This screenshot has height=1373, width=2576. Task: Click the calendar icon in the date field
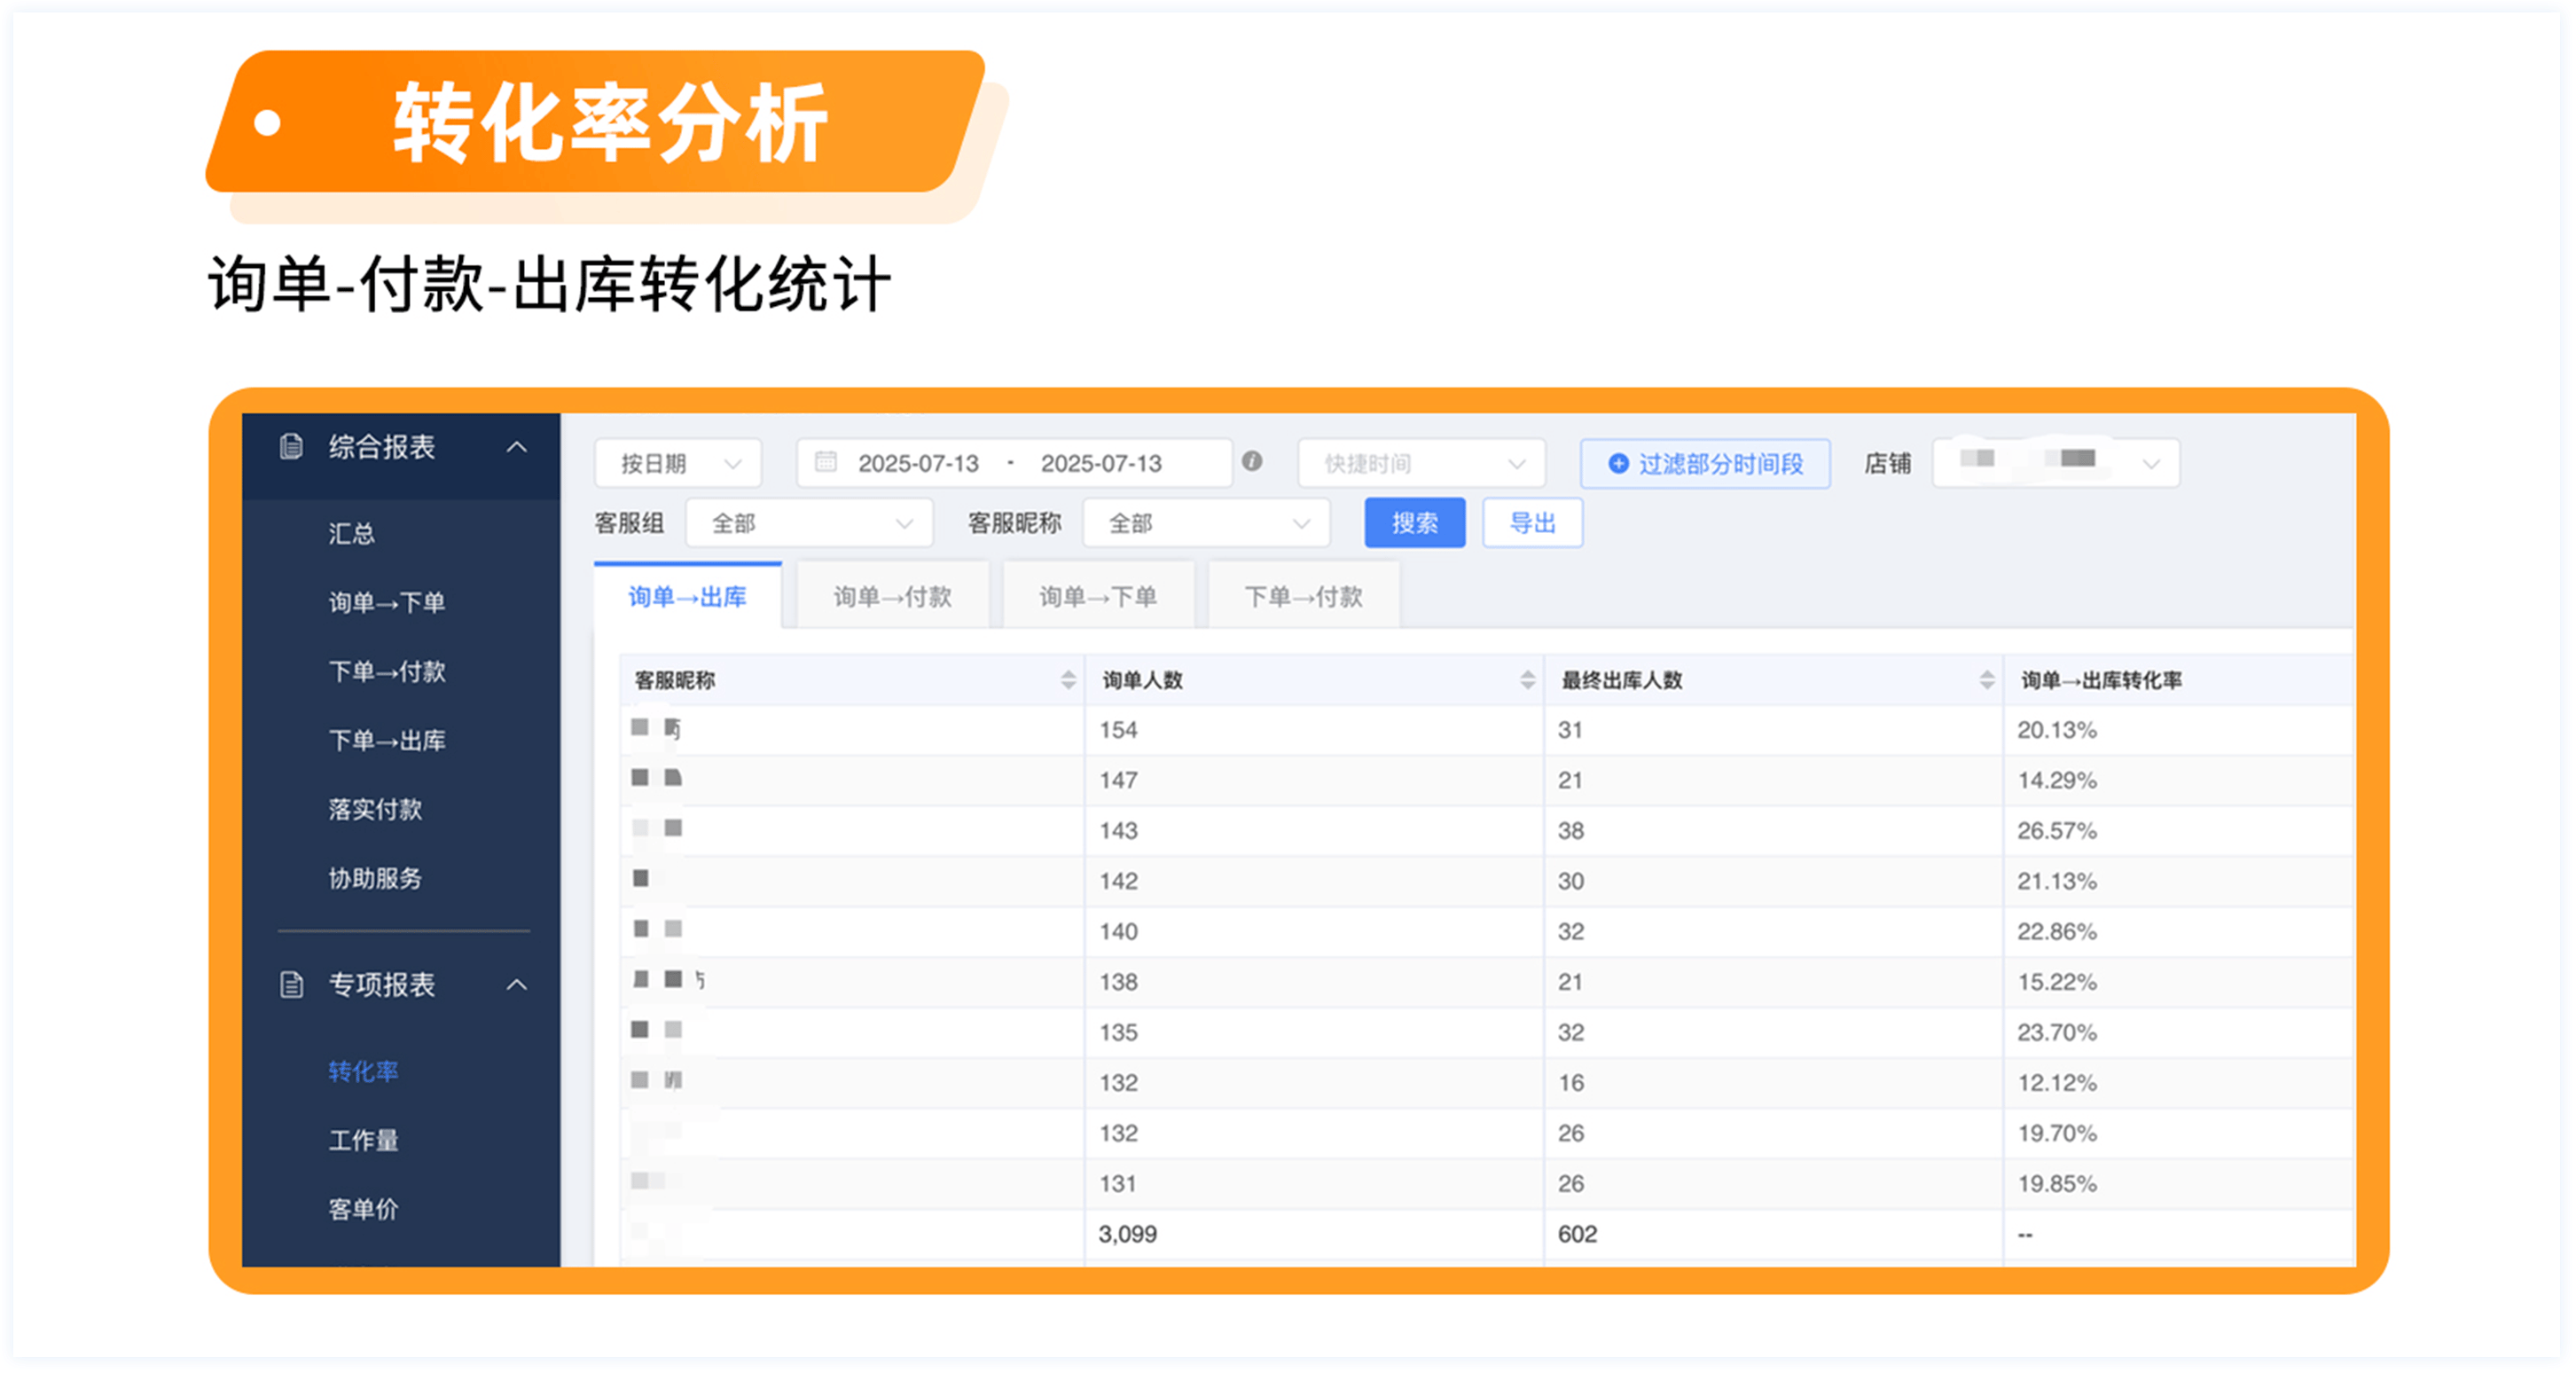[825, 462]
